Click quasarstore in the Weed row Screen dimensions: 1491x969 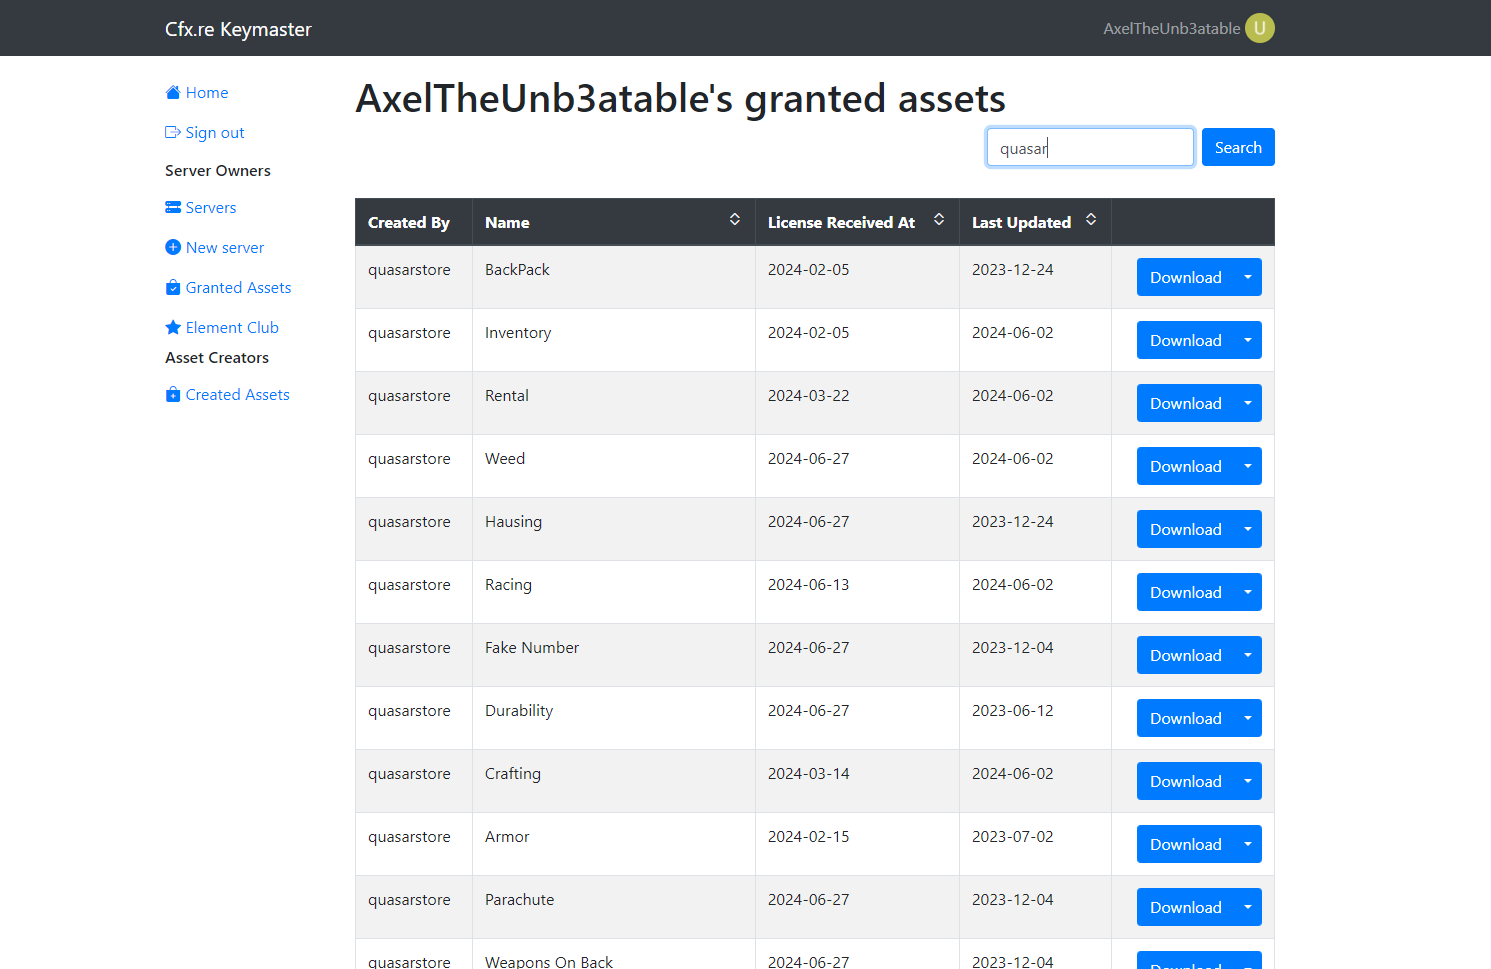tap(409, 459)
